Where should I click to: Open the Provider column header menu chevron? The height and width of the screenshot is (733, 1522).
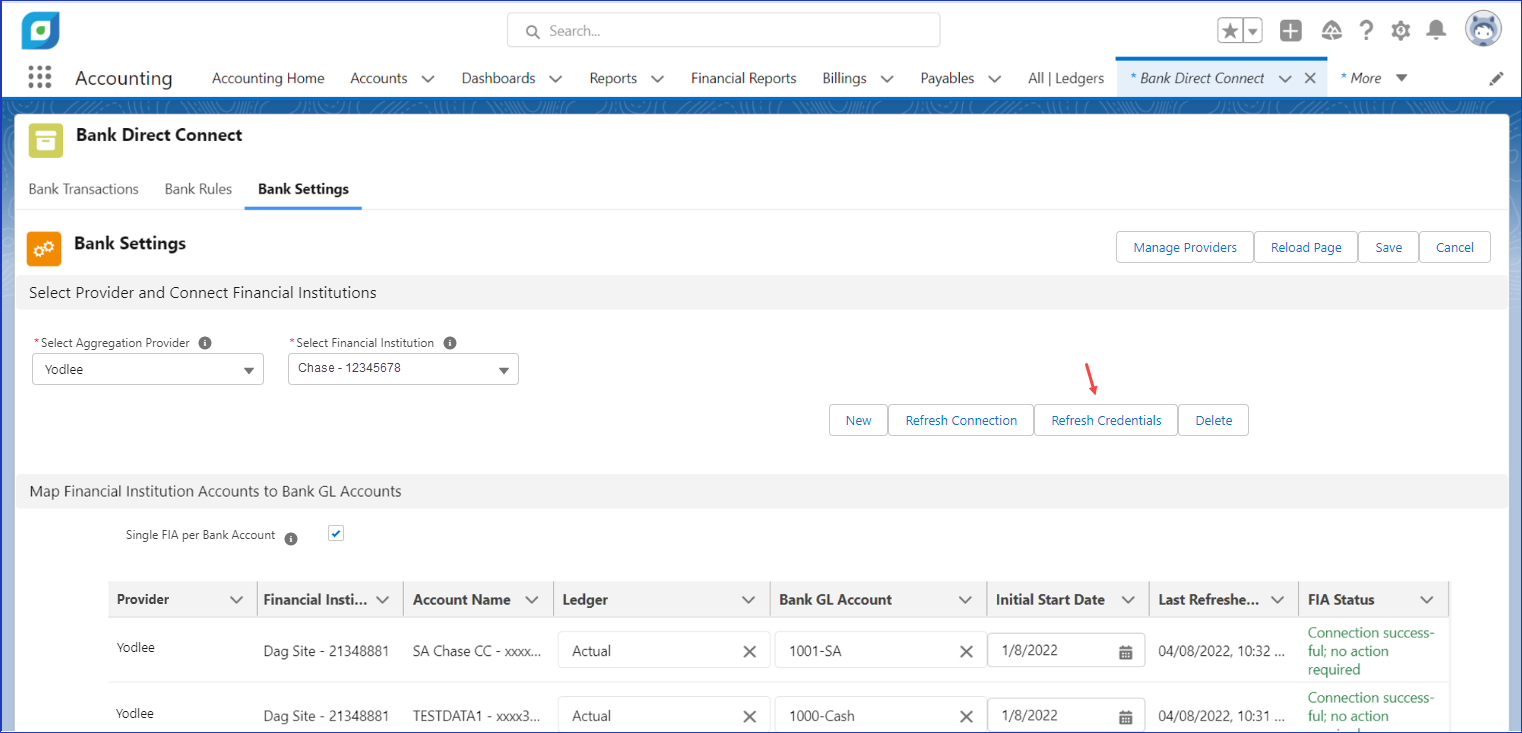coord(237,600)
